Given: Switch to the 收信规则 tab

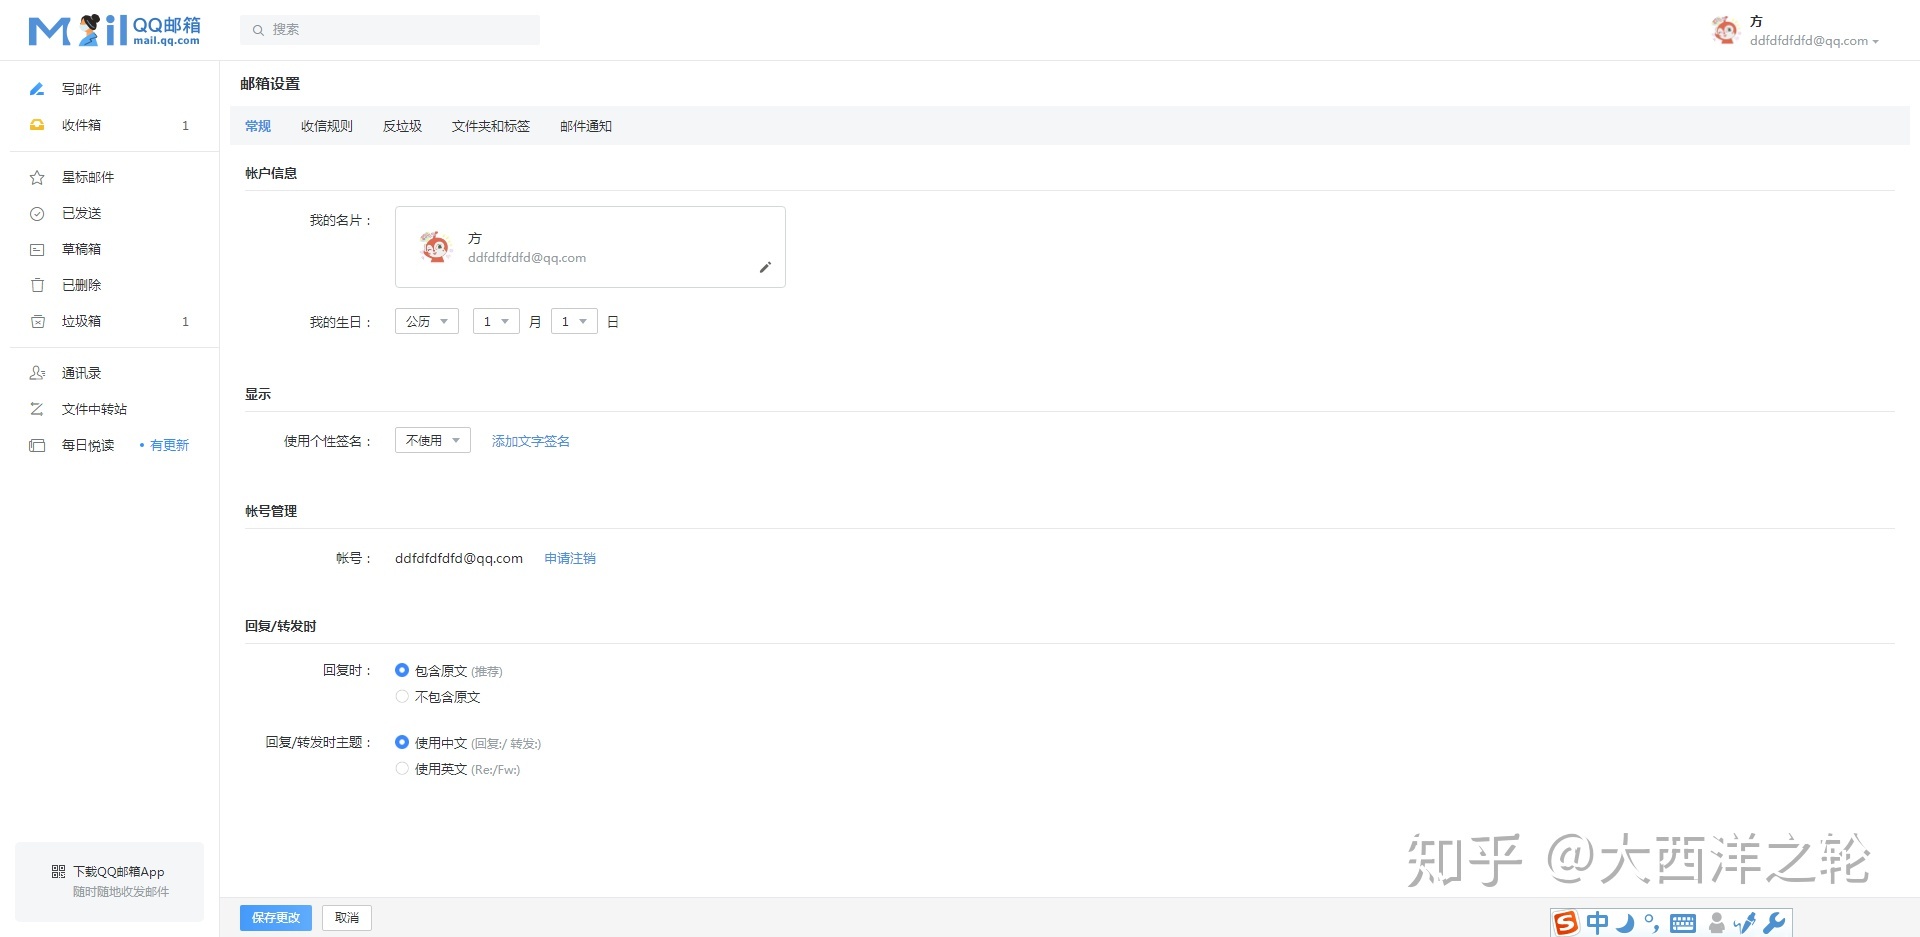Looking at the screenshot, I should click(327, 126).
